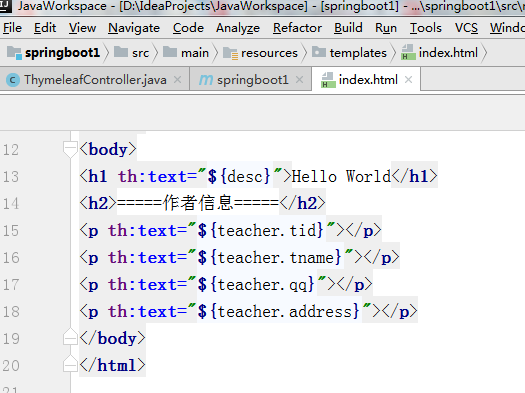
Task: Click resources folder icon in breadcrumb
Action: pyautogui.click(x=230, y=53)
